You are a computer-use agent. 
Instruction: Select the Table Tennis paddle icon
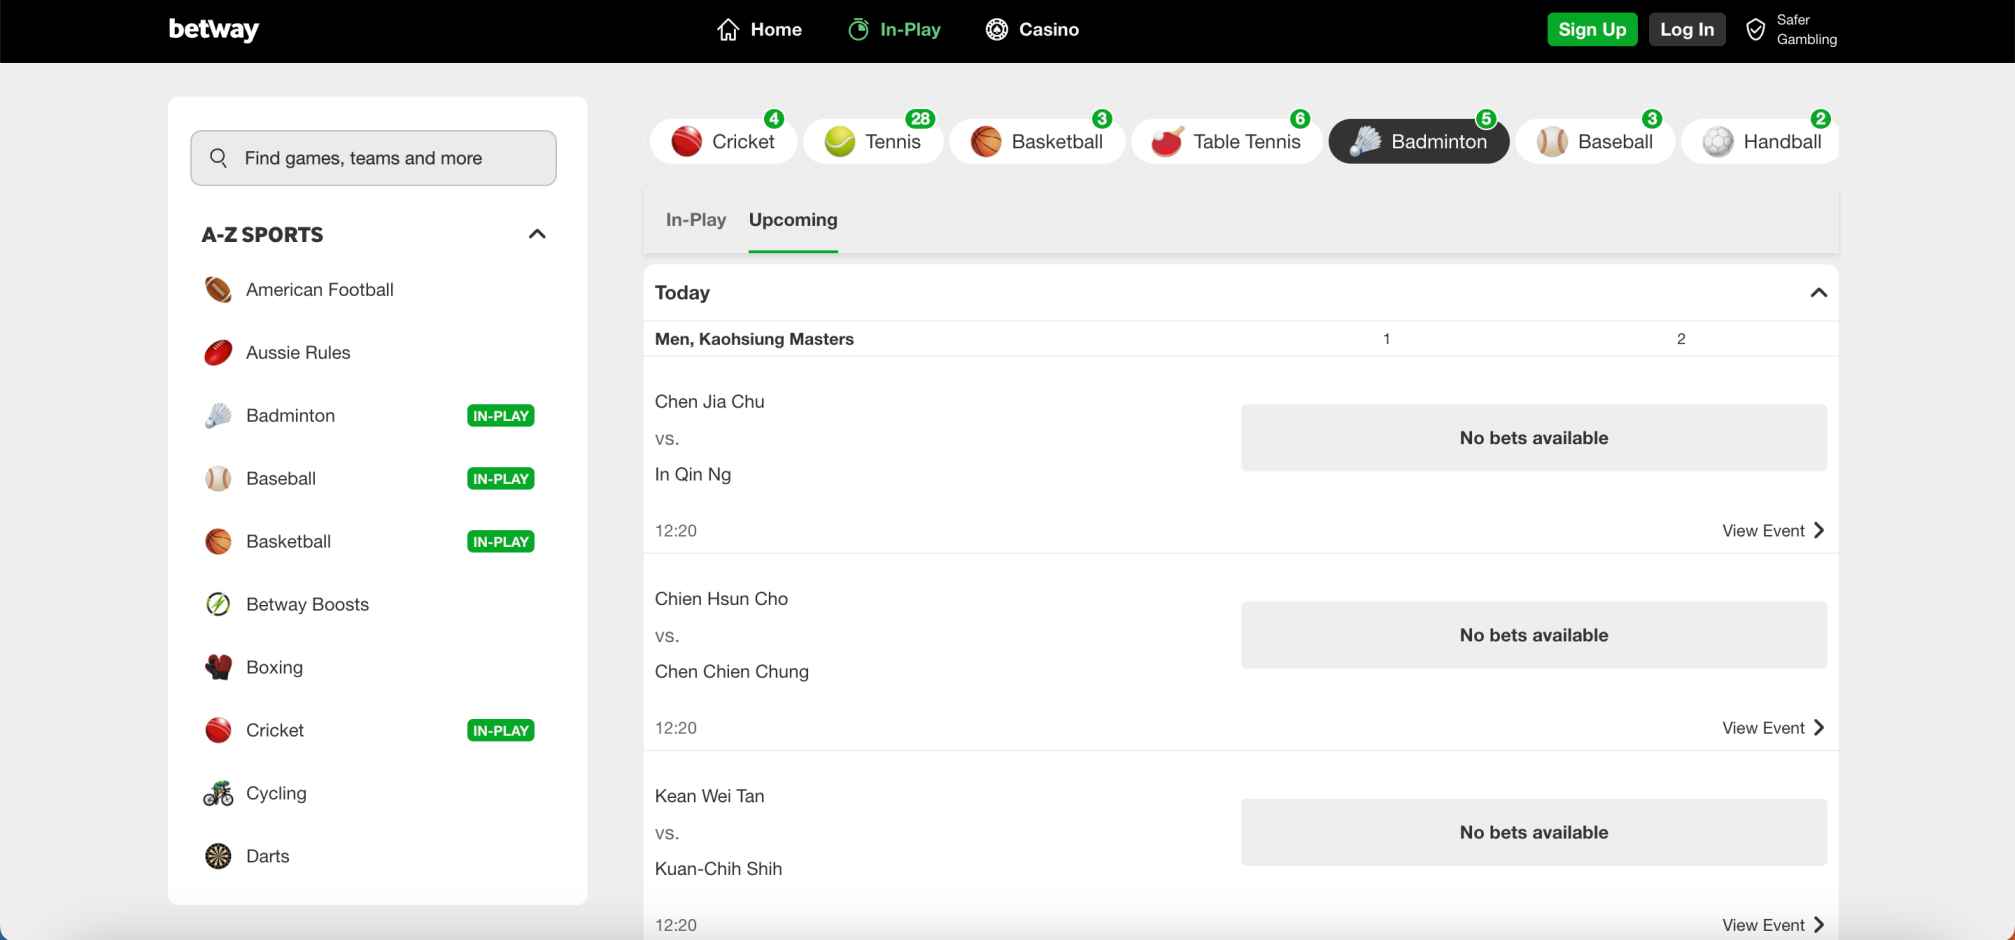pos(1166,142)
